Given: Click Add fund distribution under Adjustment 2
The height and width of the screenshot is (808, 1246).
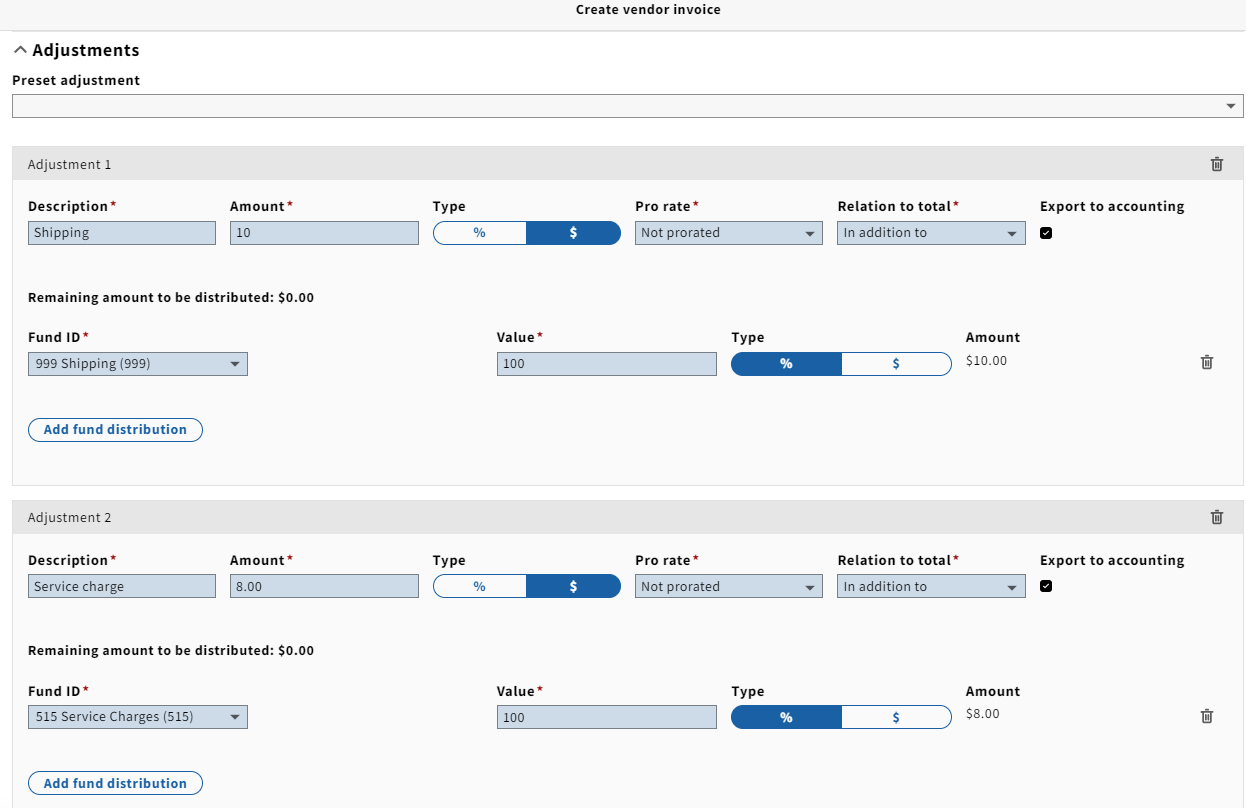Looking at the screenshot, I should coord(115,783).
